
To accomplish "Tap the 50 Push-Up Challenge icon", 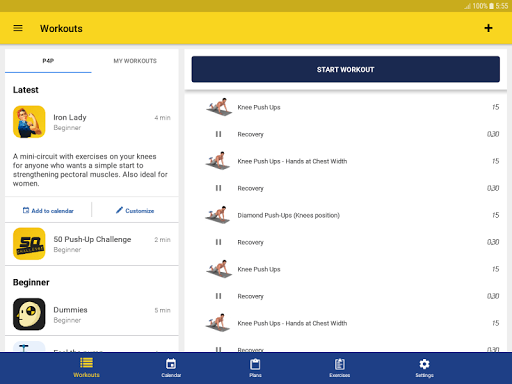I will click(x=29, y=244).
